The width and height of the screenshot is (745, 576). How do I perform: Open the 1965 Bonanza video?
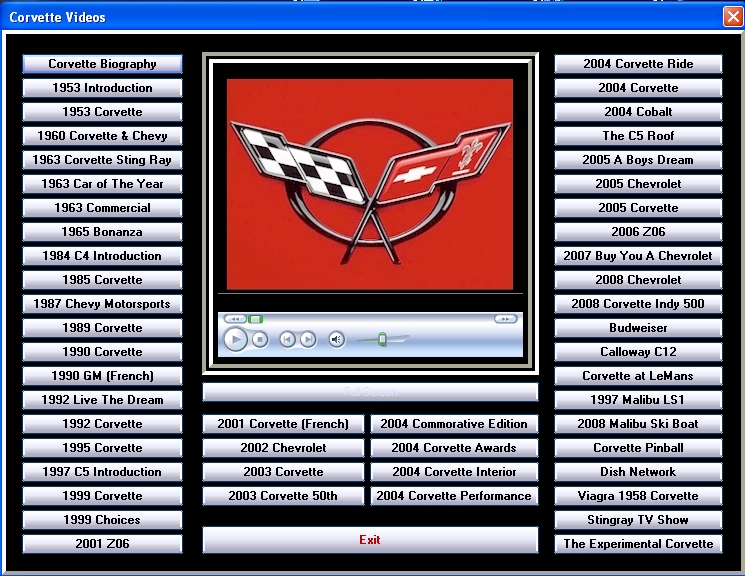coord(102,232)
